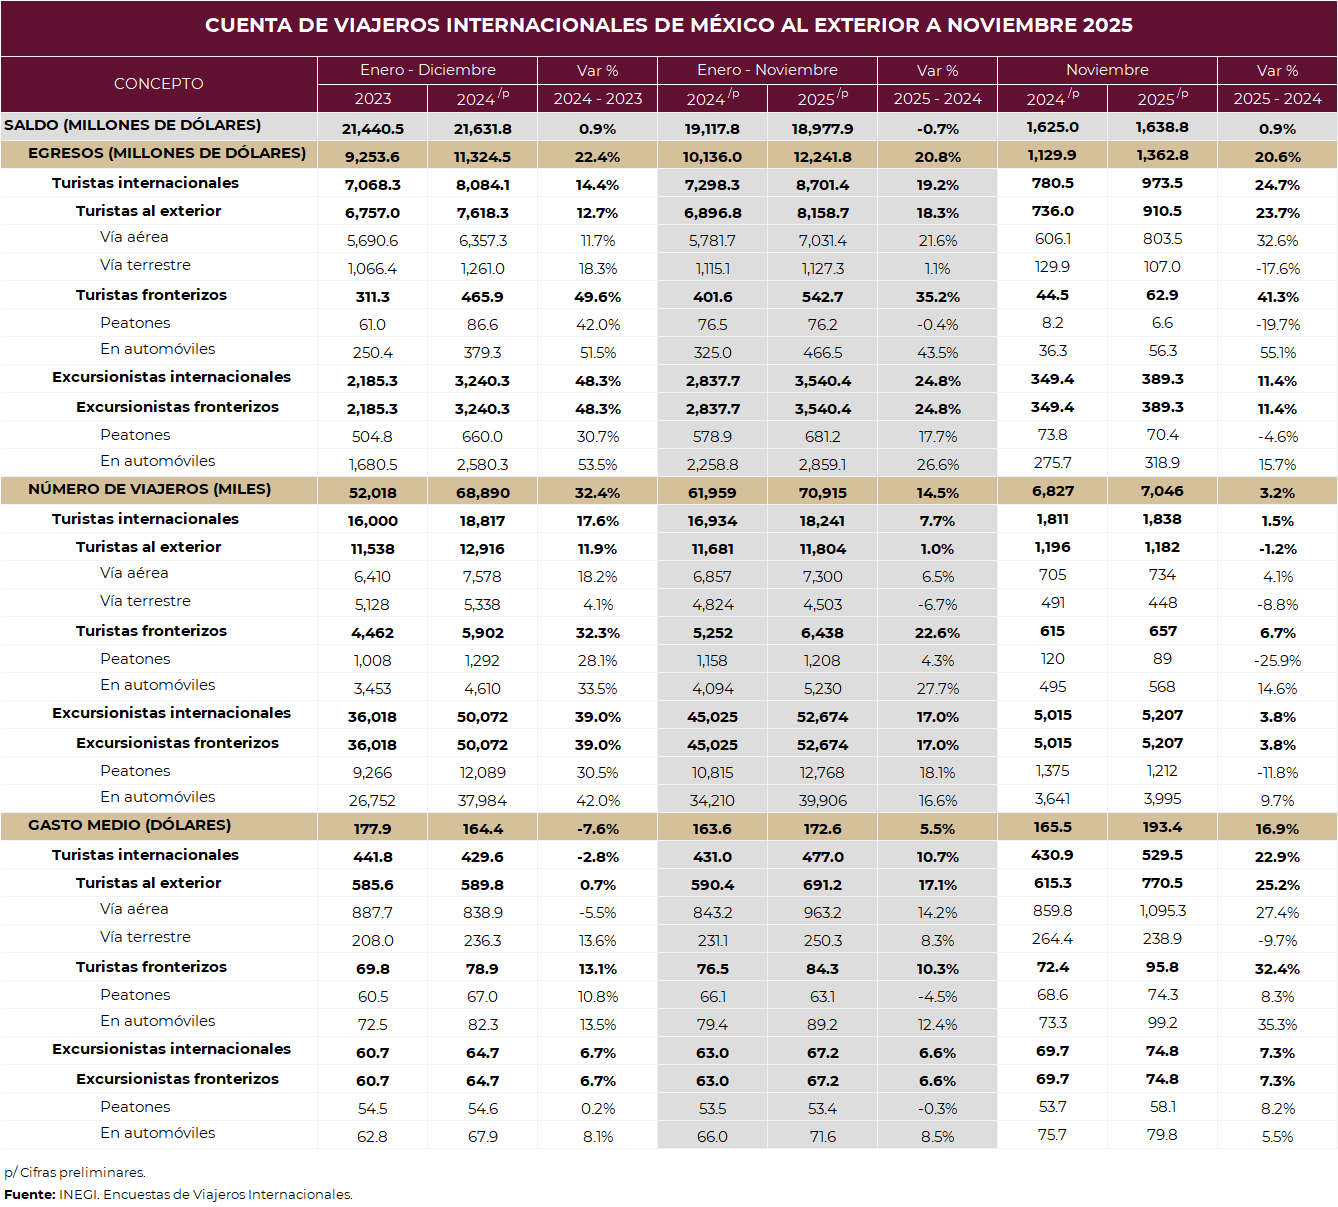Select the SALDO (MILLONES DE DÓLARES) row label
The image size is (1338, 1207).
pos(133,125)
